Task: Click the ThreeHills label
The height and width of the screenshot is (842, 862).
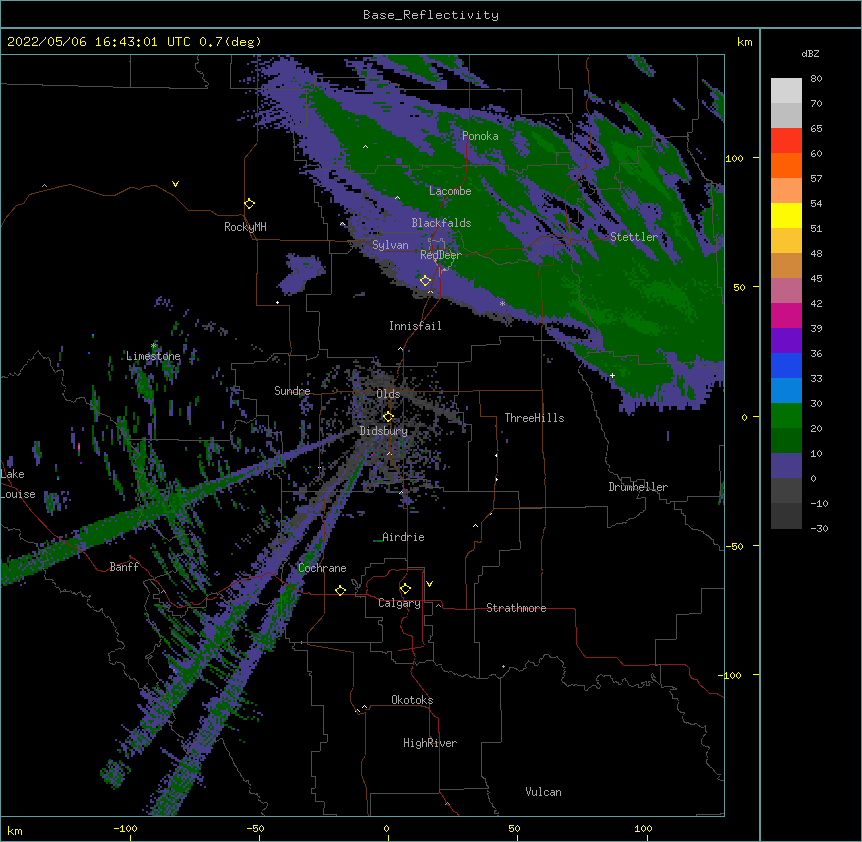Action: tap(534, 418)
